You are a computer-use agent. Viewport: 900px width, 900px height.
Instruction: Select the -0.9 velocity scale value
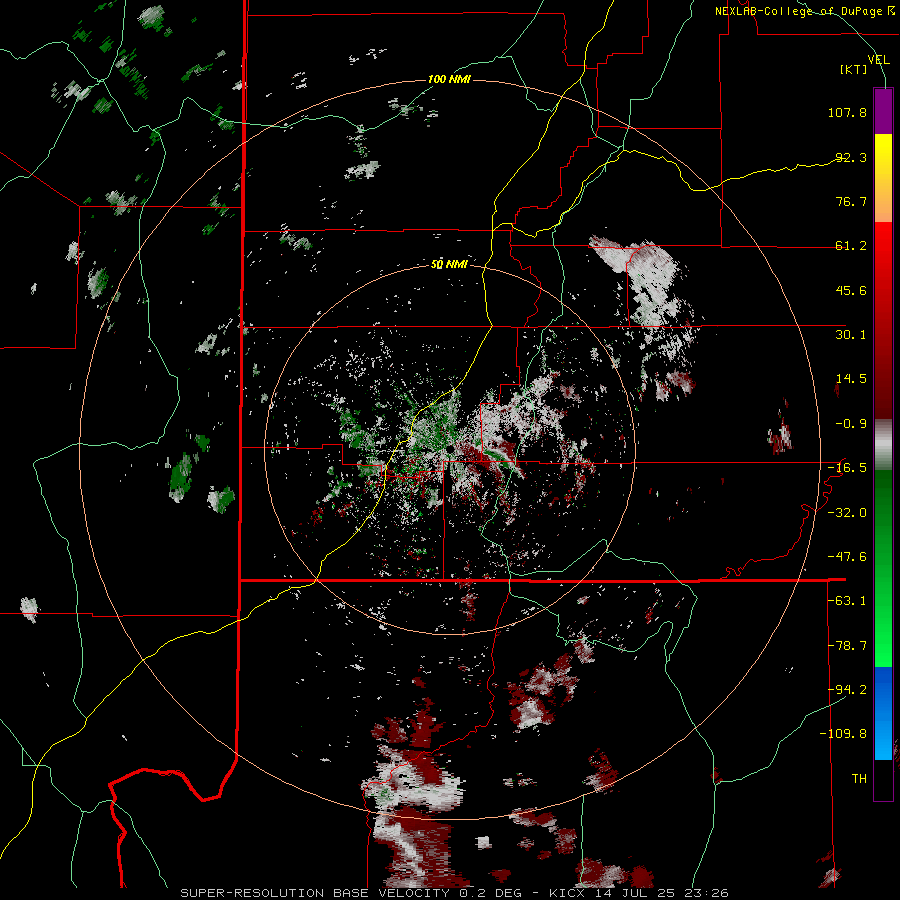tap(851, 424)
